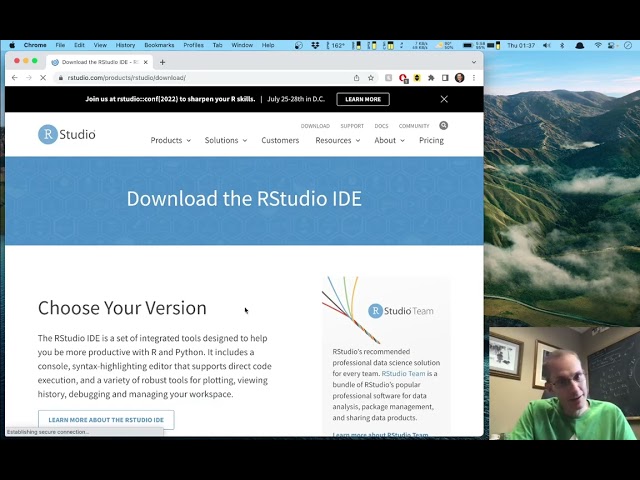The height and width of the screenshot is (480, 640).
Task: Click the Download the RStudio IDE heading
Action: pos(244,199)
